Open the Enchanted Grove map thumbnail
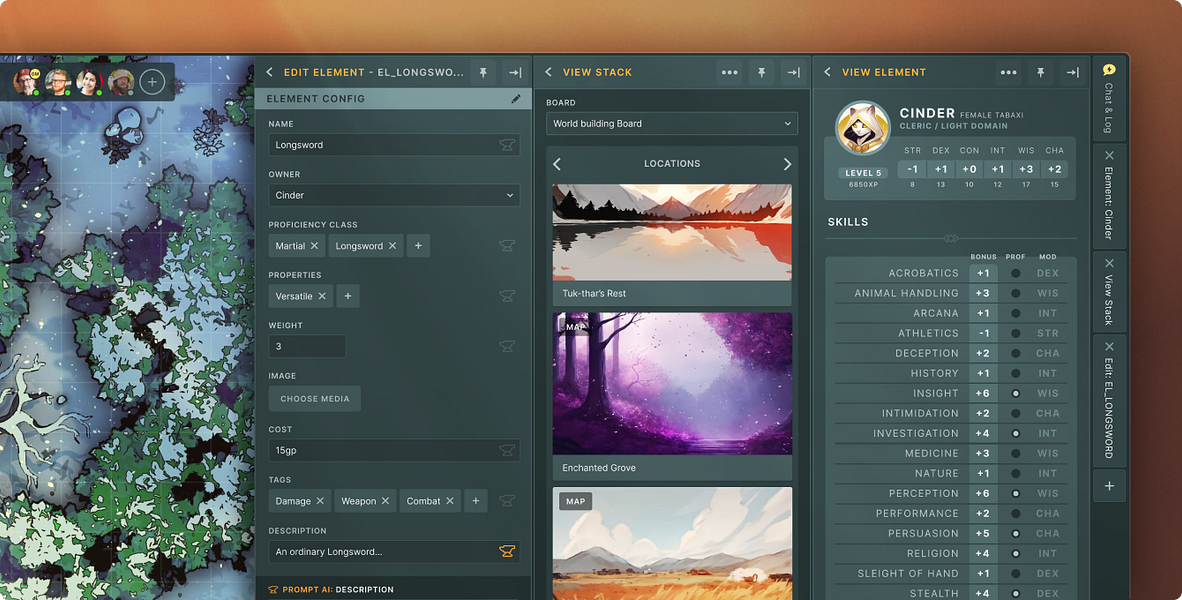Screen dimensions: 1182x600 (x=672, y=384)
